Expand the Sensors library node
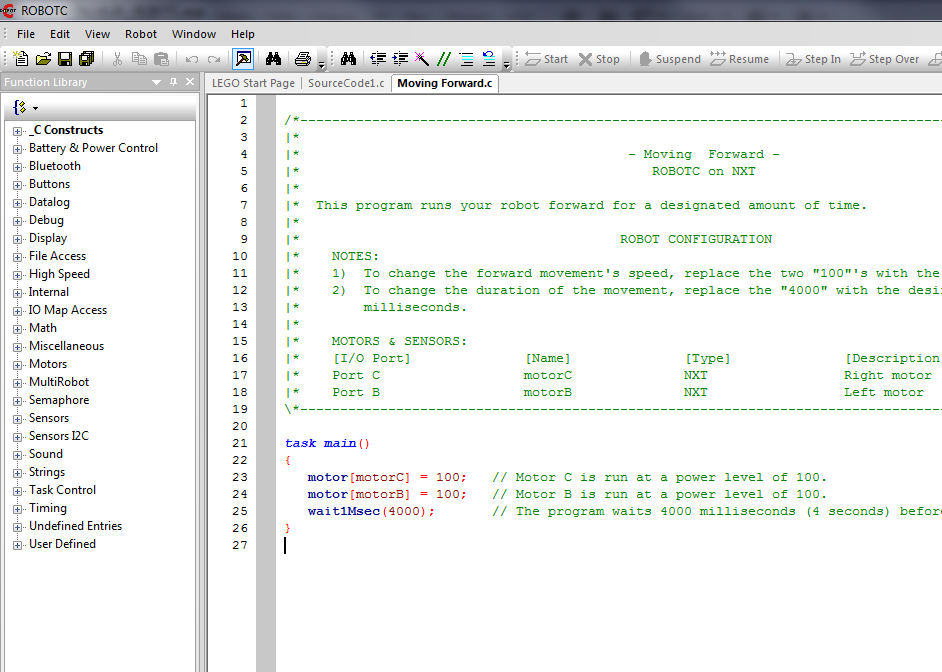Screen dimensions: 942x672 tap(17, 417)
